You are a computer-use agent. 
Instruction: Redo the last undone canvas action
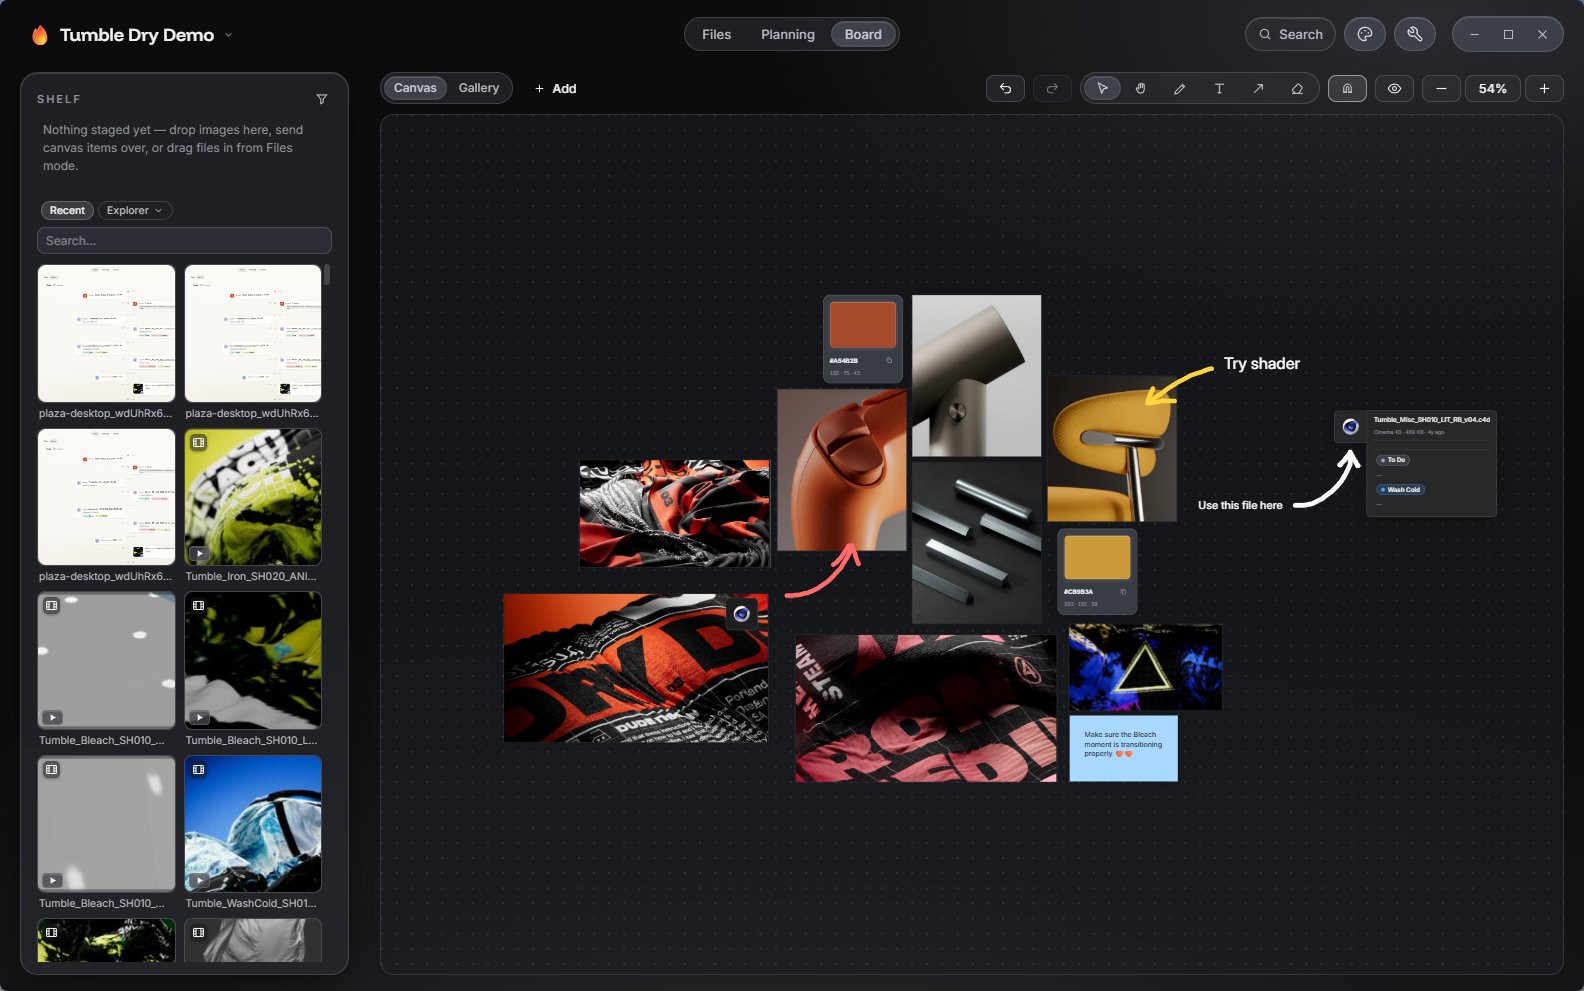[1052, 88]
